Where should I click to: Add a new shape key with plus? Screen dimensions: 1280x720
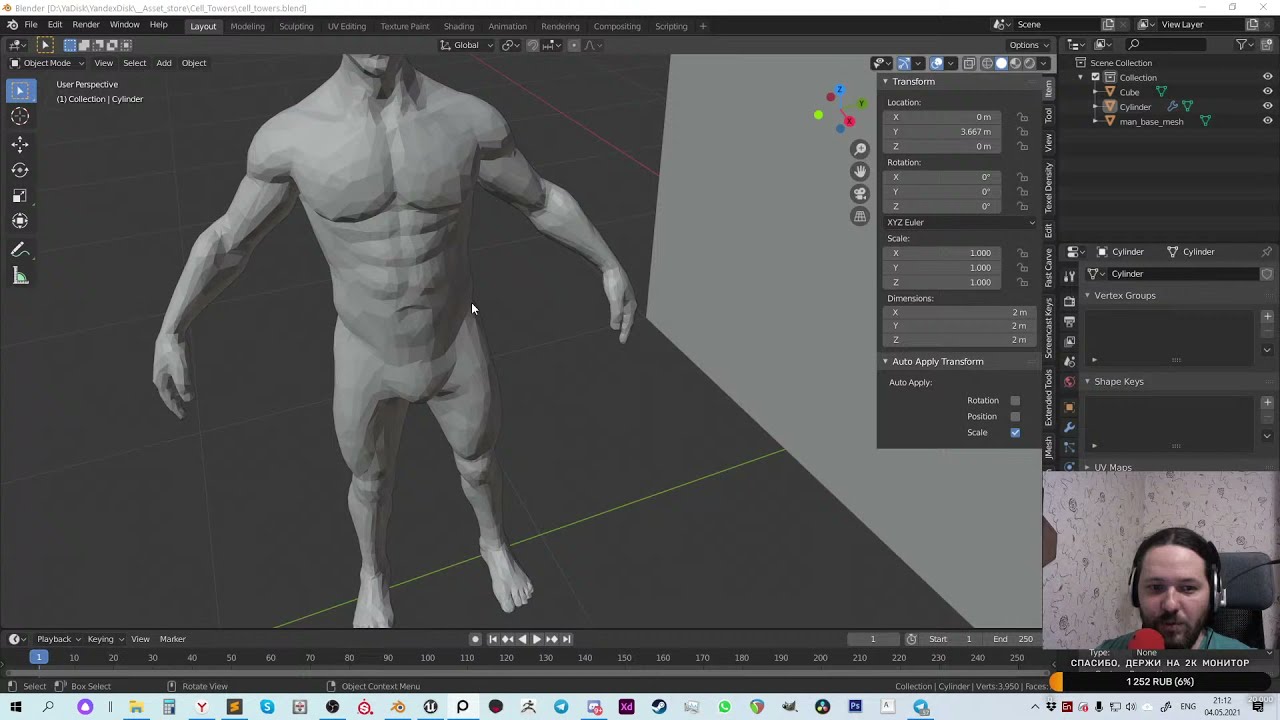pyautogui.click(x=1267, y=403)
